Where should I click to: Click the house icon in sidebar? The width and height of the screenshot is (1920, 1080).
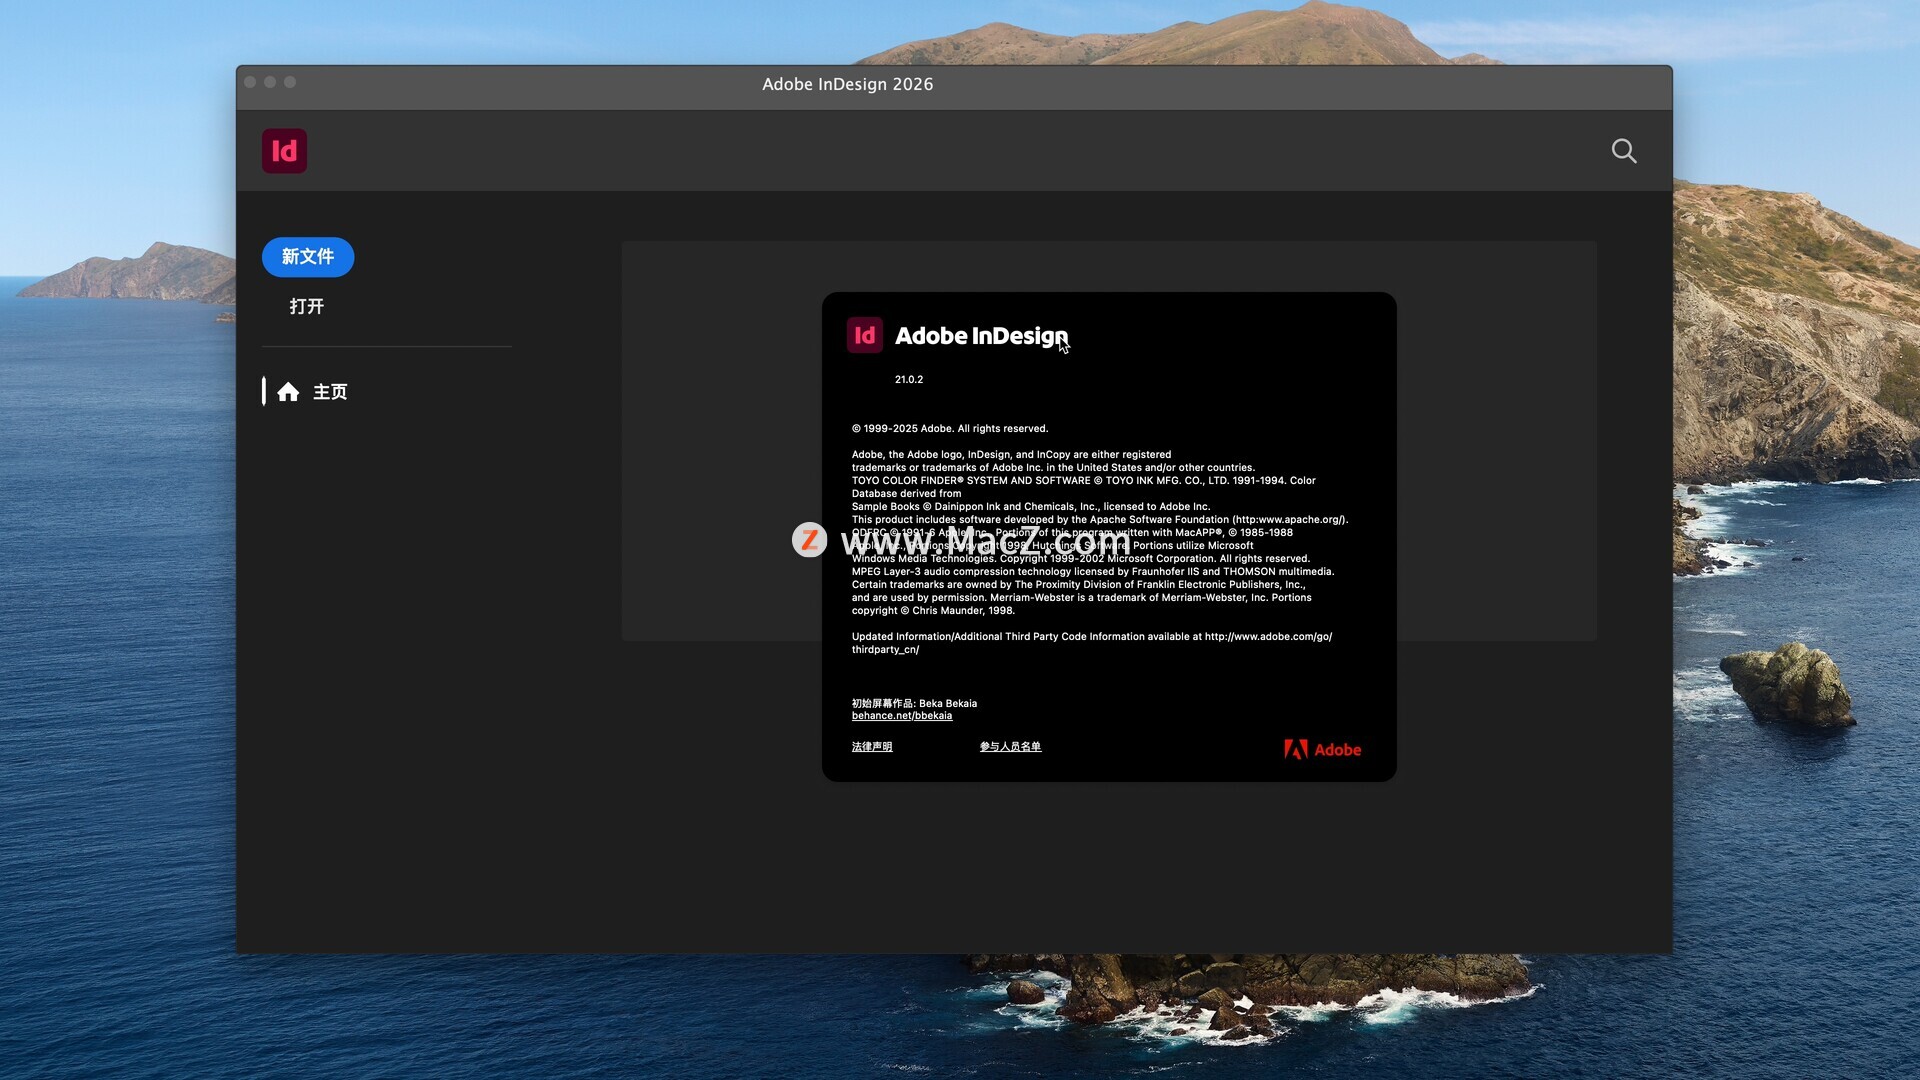(288, 392)
